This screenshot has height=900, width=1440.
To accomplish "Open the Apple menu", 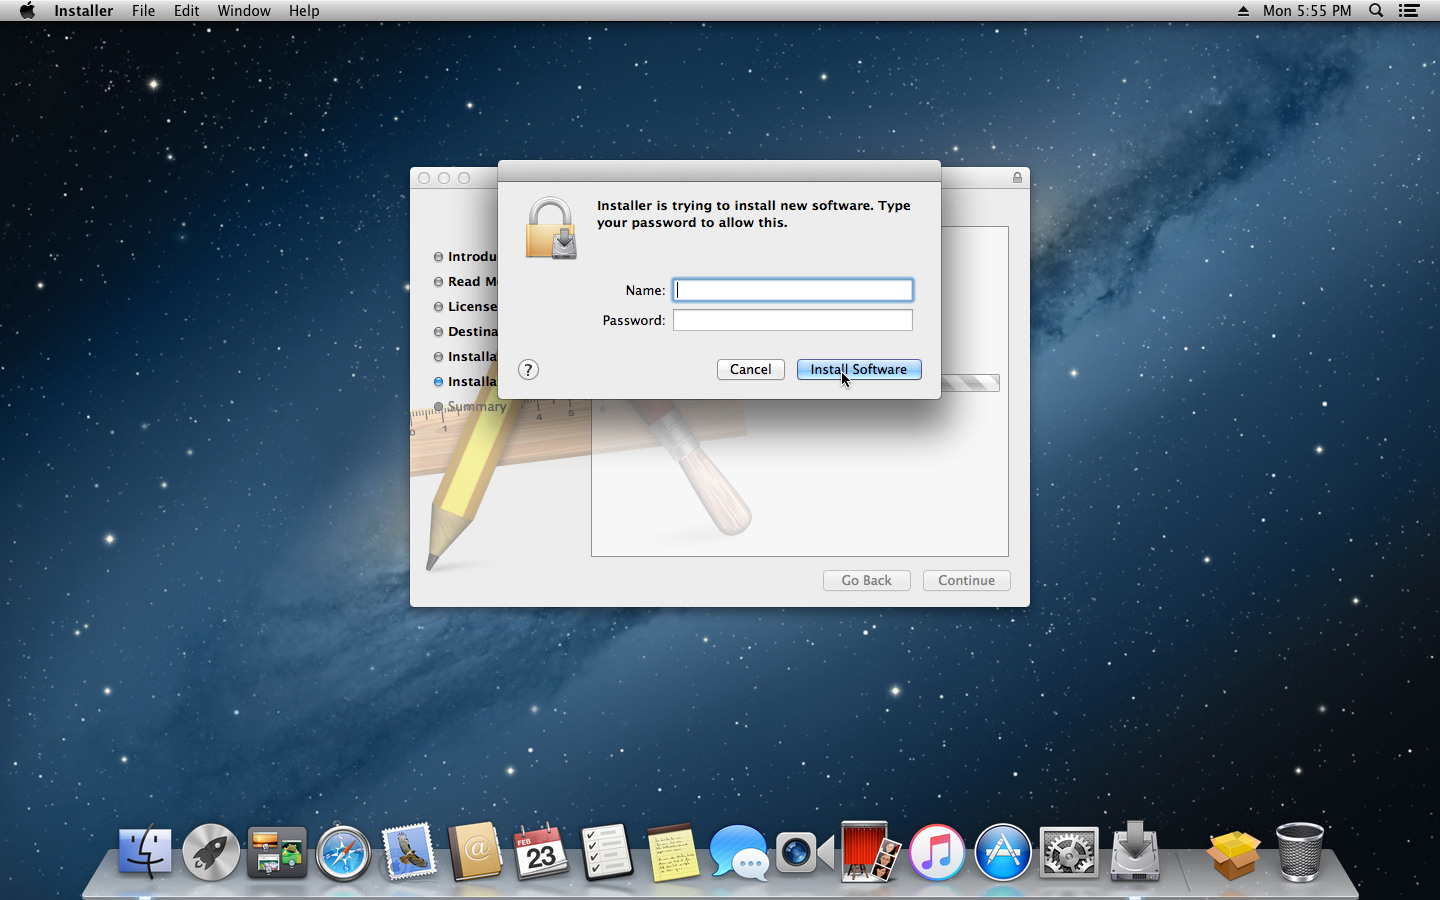I will [x=27, y=11].
